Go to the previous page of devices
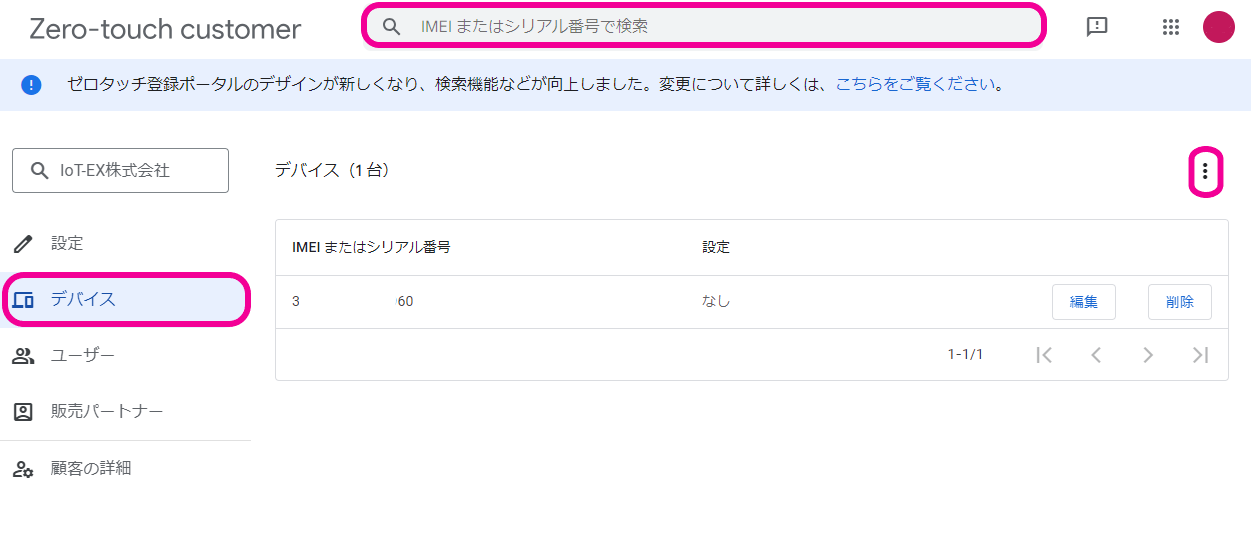The width and height of the screenshot is (1251, 533). 1096,354
